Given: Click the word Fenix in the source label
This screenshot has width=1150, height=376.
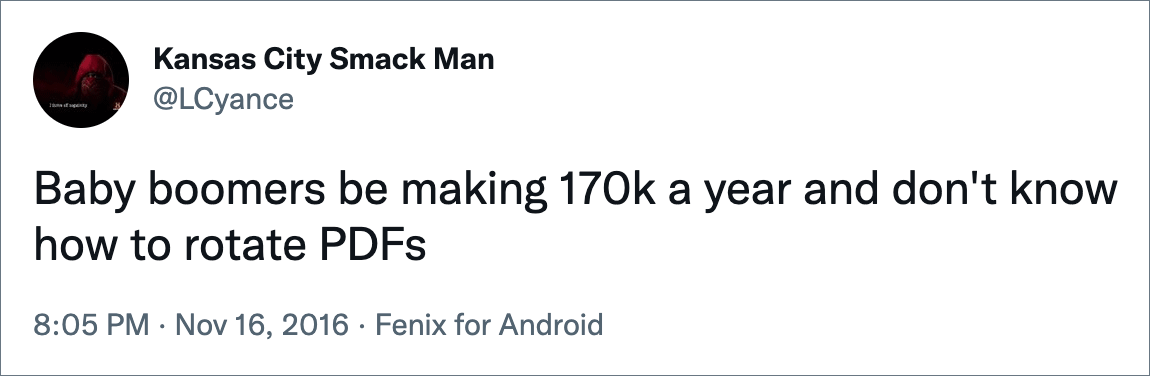Looking at the screenshot, I should pos(405,324).
